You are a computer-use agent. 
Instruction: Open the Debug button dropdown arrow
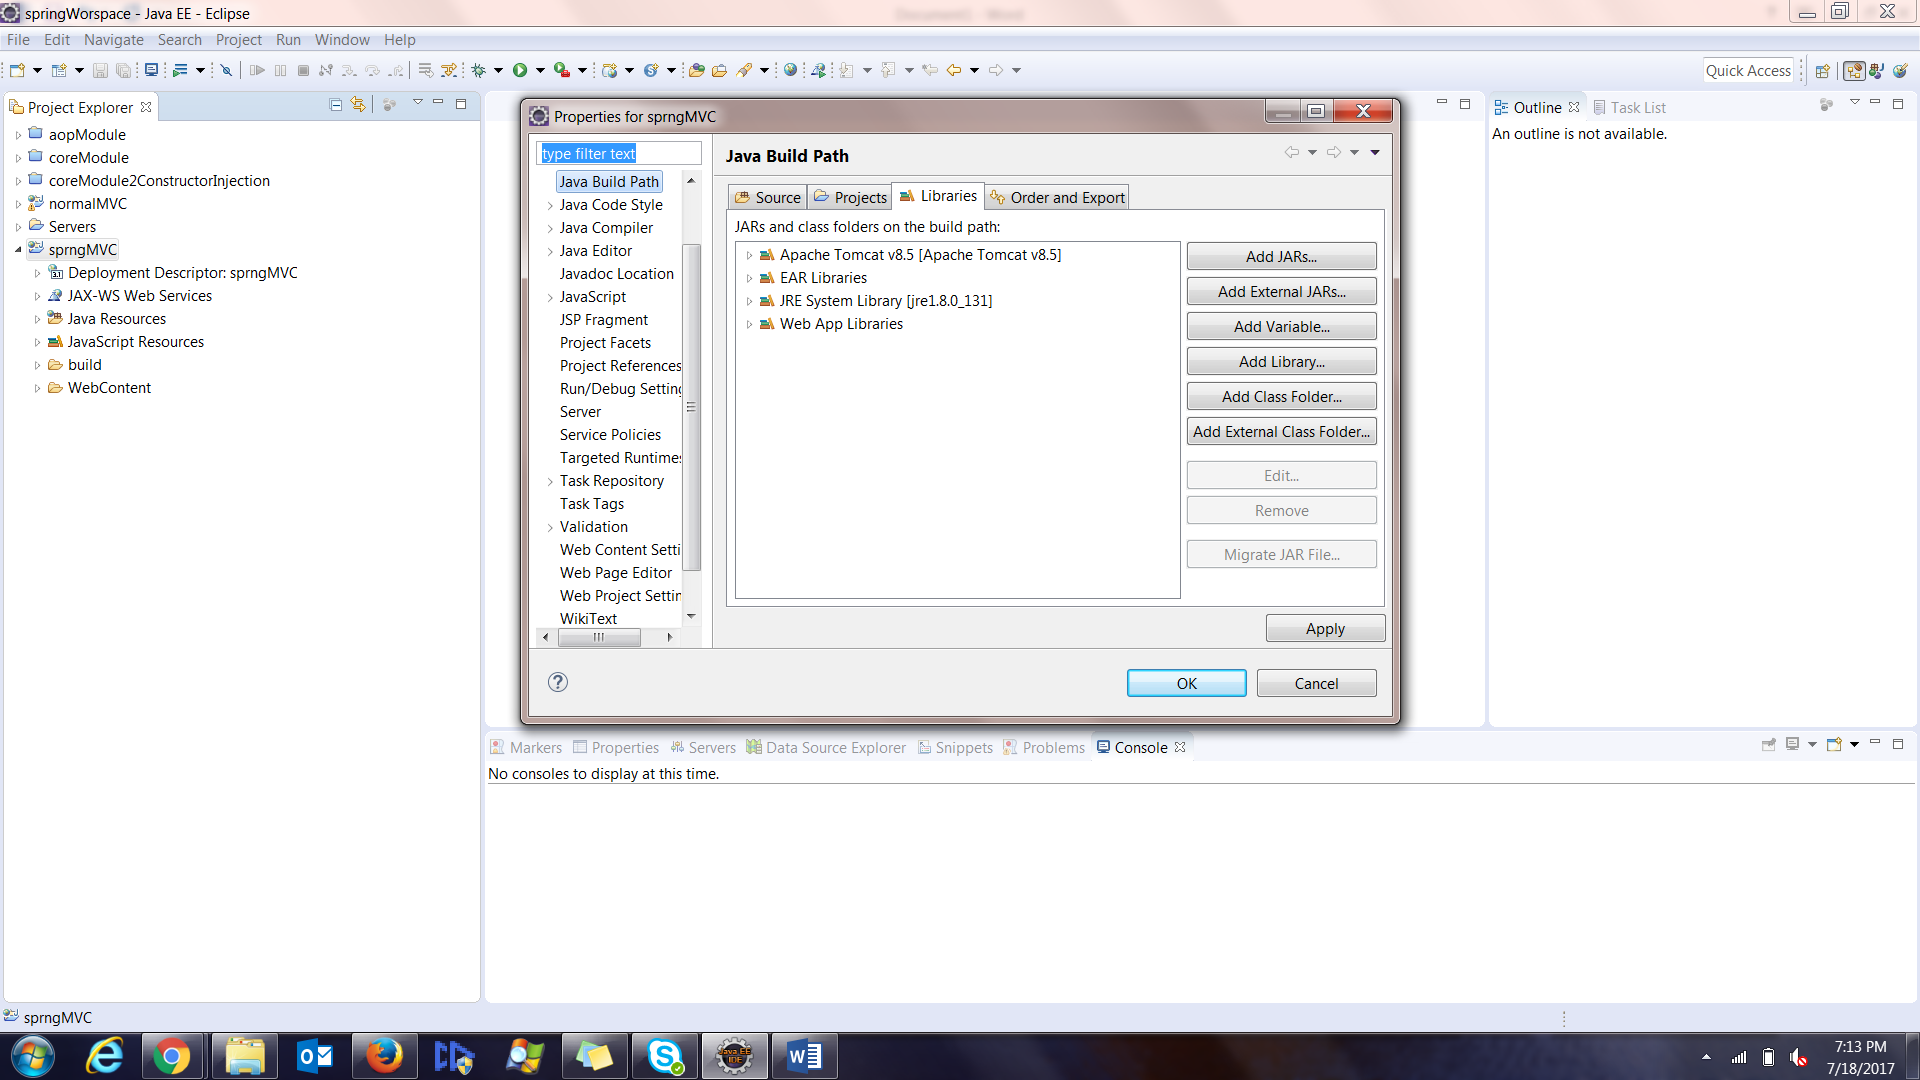pyautogui.click(x=498, y=70)
